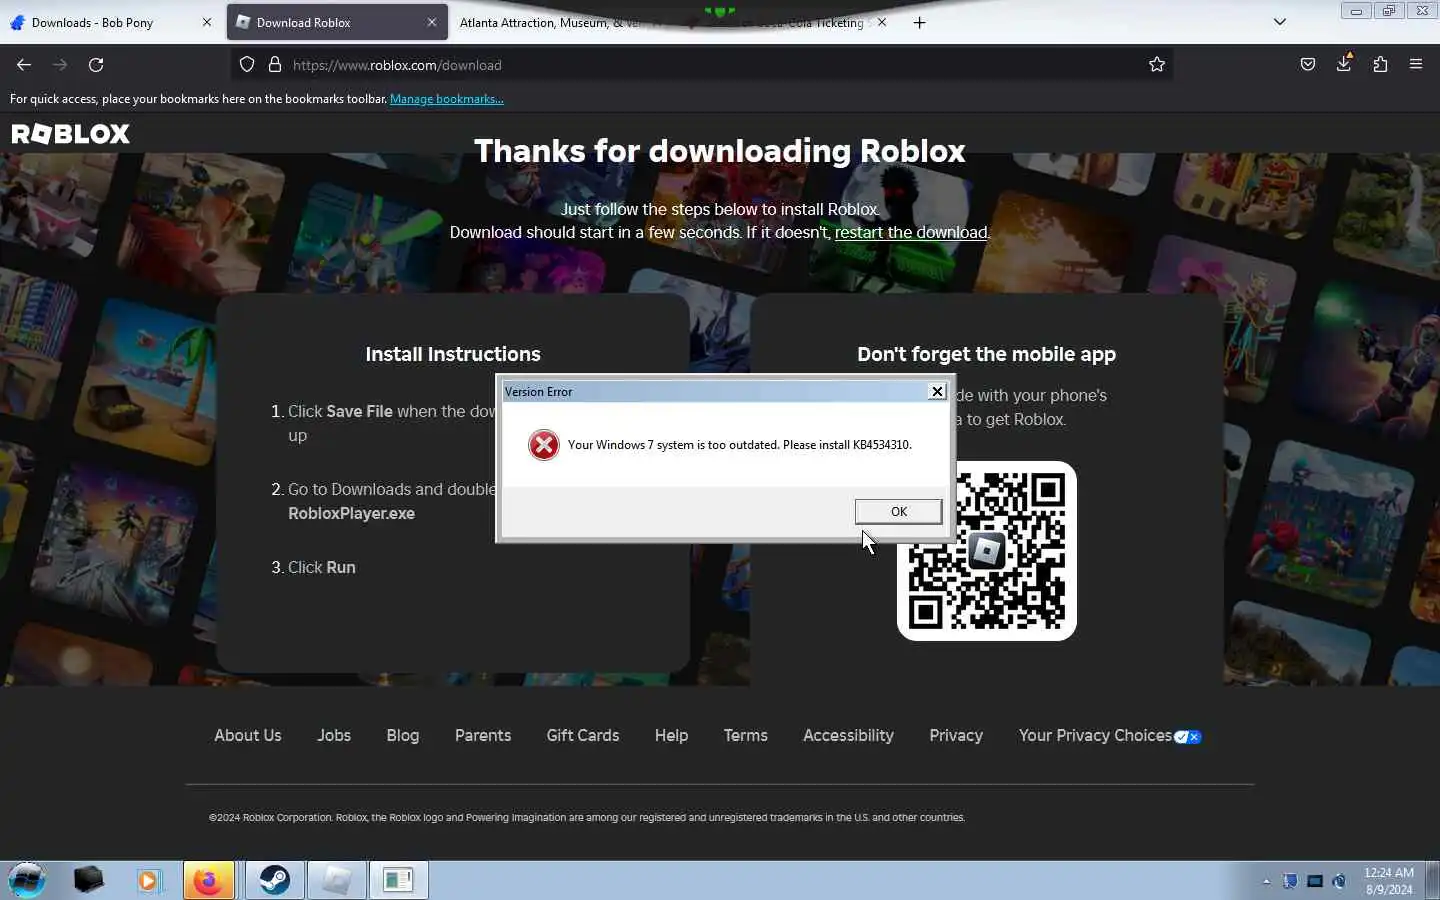Click the Action Center flag tray icon

coord(1290,881)
